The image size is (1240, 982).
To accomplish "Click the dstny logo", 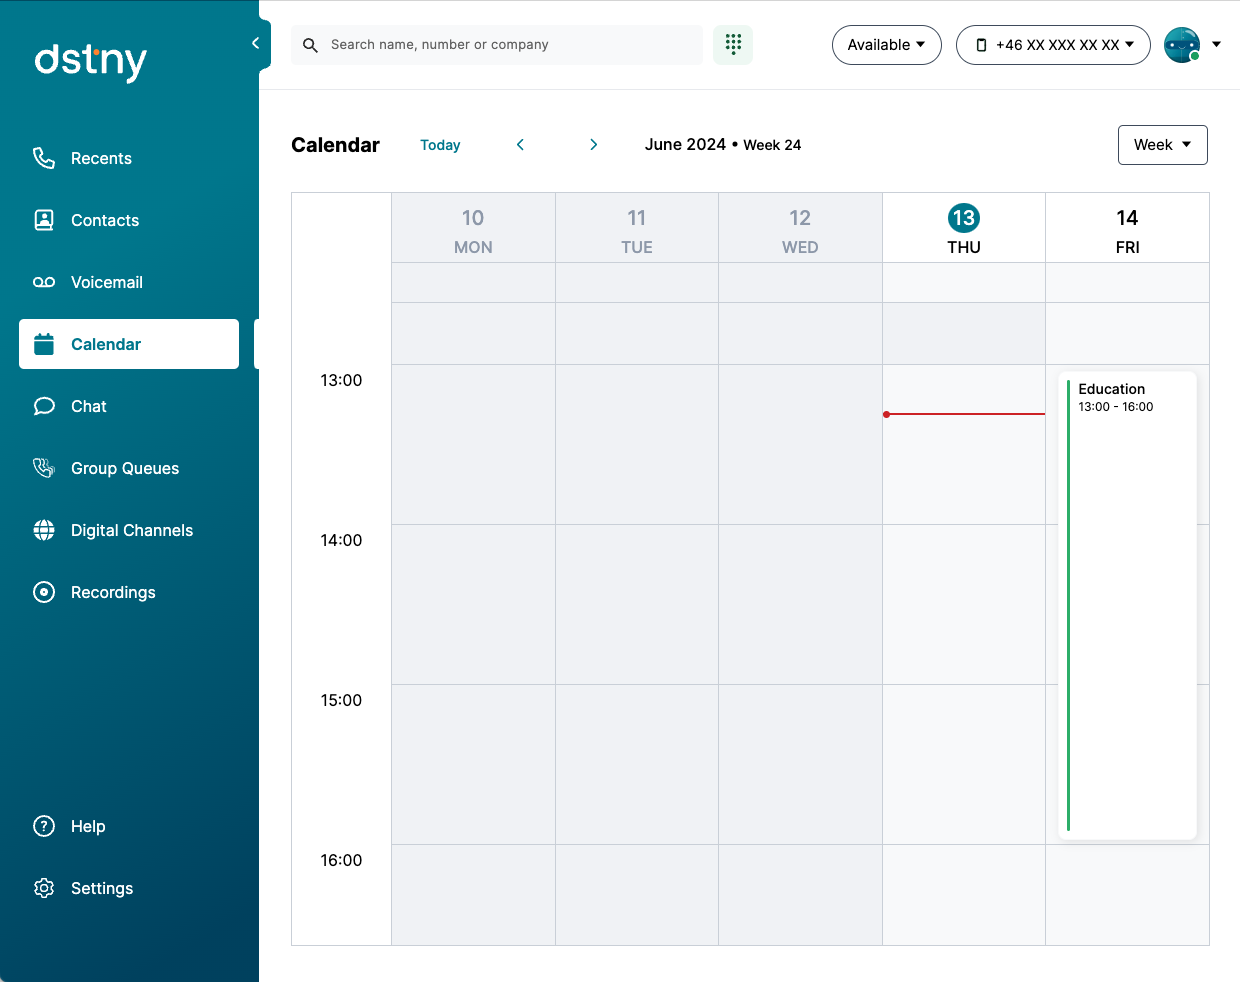I will point(90,61).
